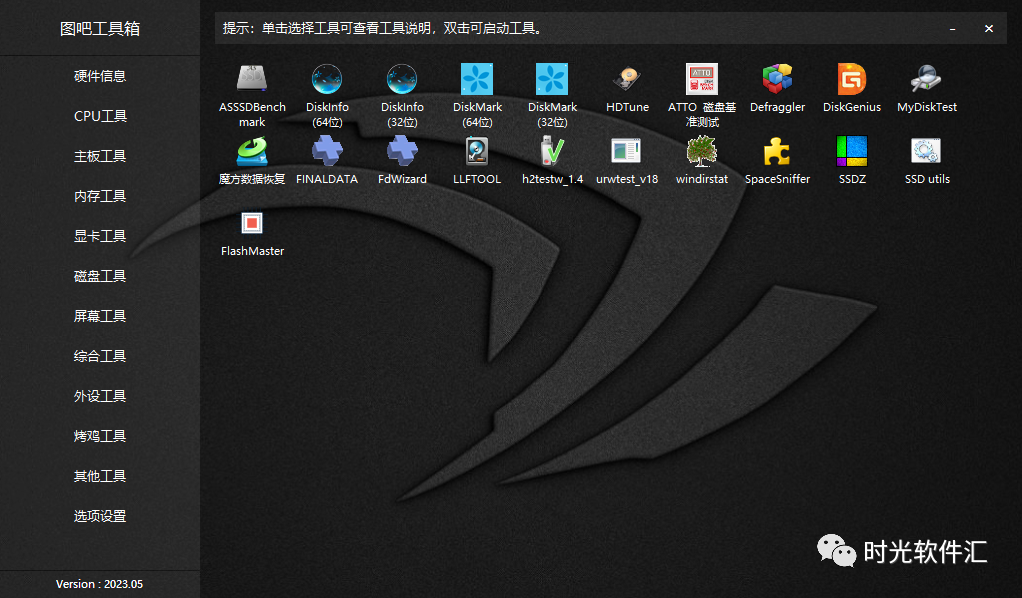Select DiskInfo (64位) icon

327,79
